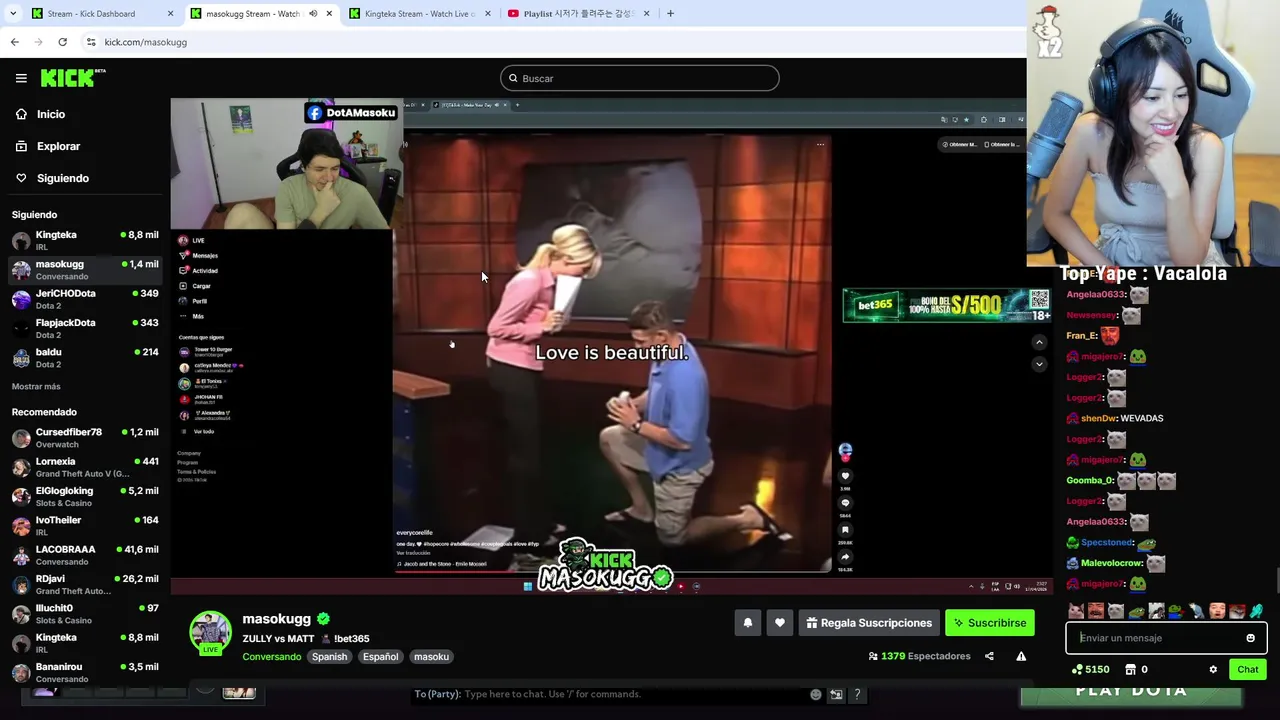
Task: Close the Stream - Kick Dashboard tab
Action: [170, 14]
